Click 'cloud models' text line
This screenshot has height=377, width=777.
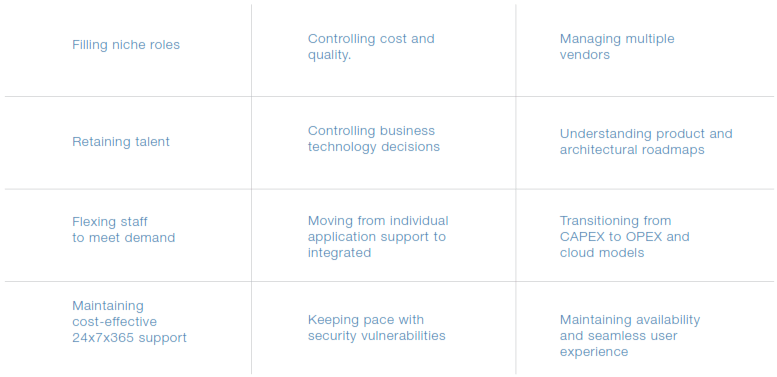[602, 253]
